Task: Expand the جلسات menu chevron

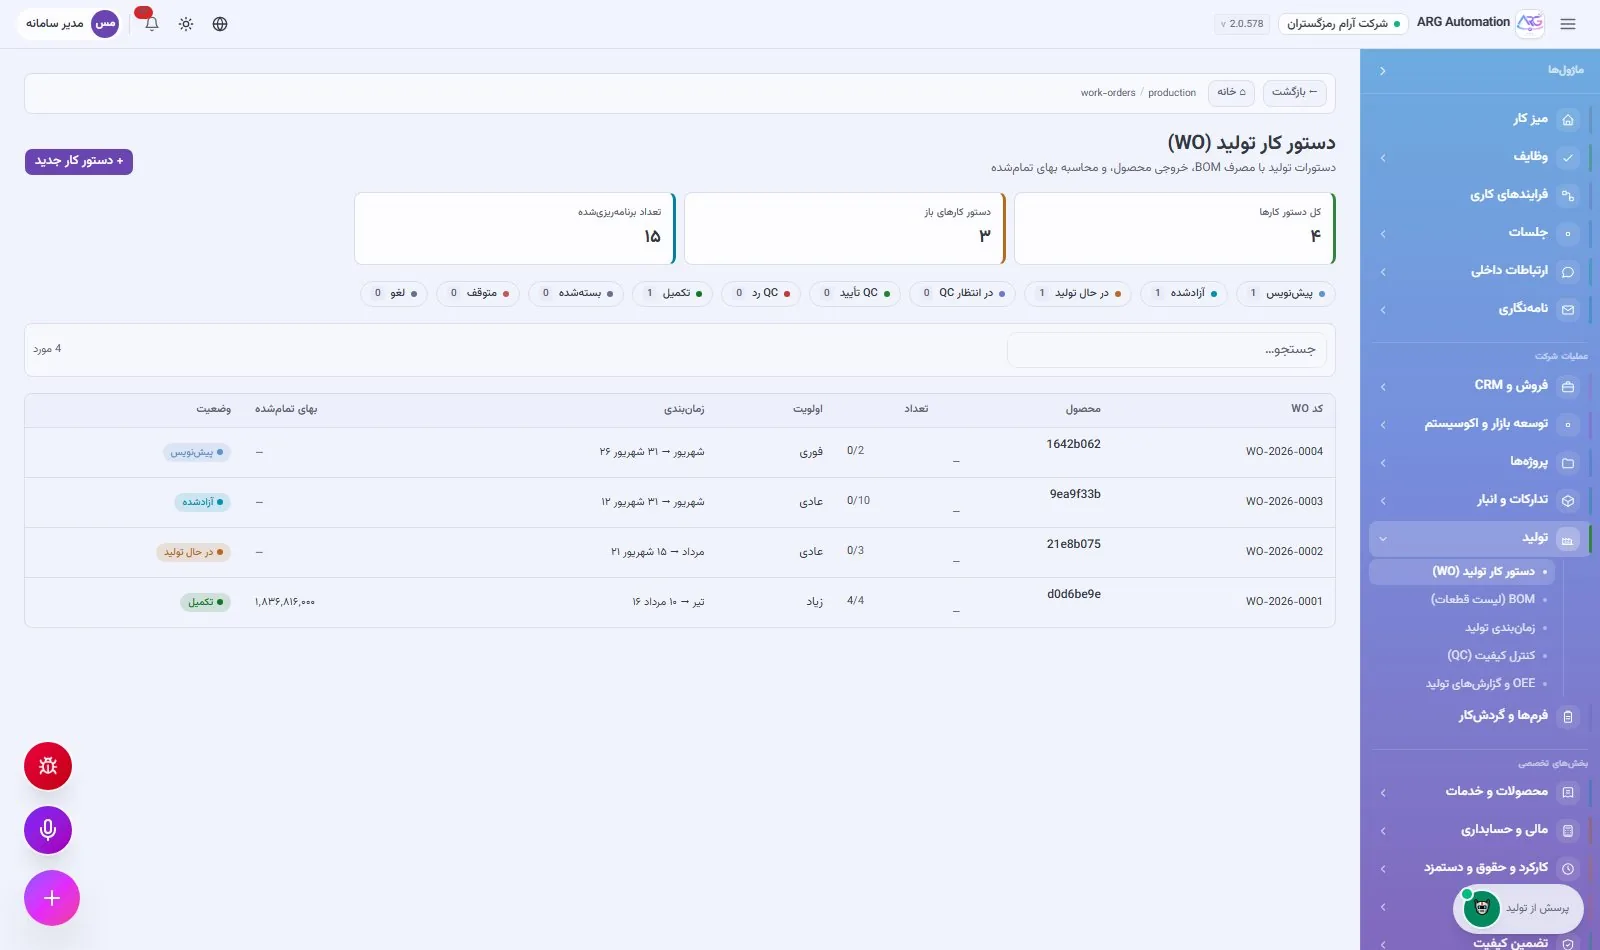Action: 1383,234
